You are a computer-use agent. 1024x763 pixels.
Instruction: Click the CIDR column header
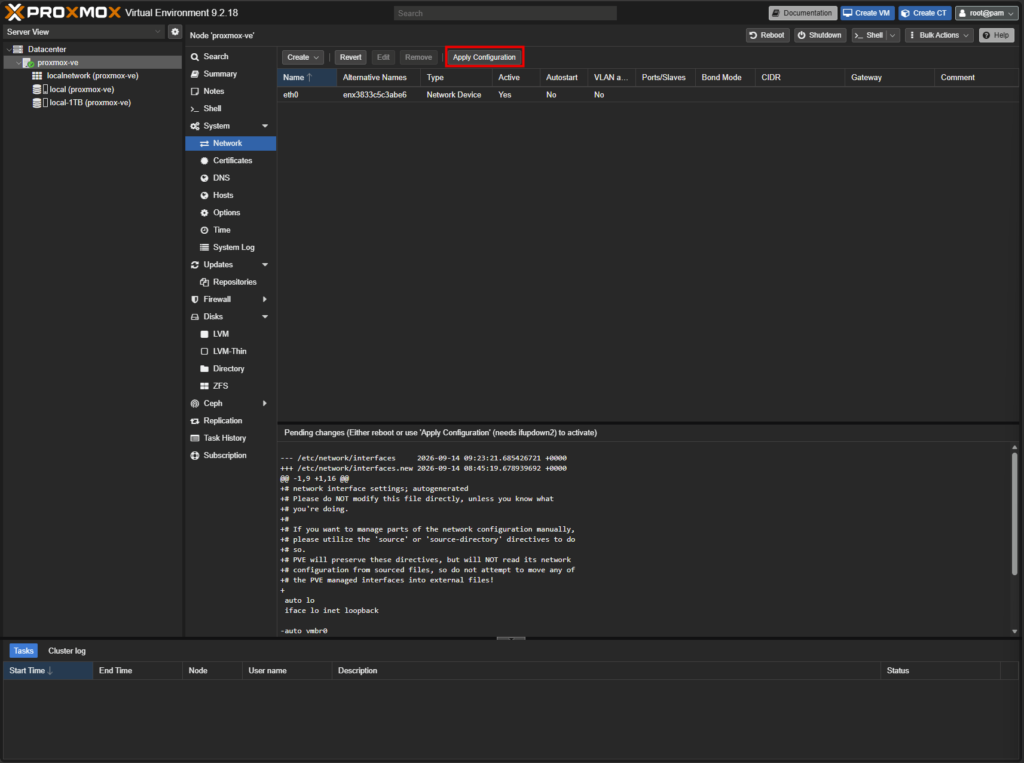pyautogui.click(x=799, y=77)
